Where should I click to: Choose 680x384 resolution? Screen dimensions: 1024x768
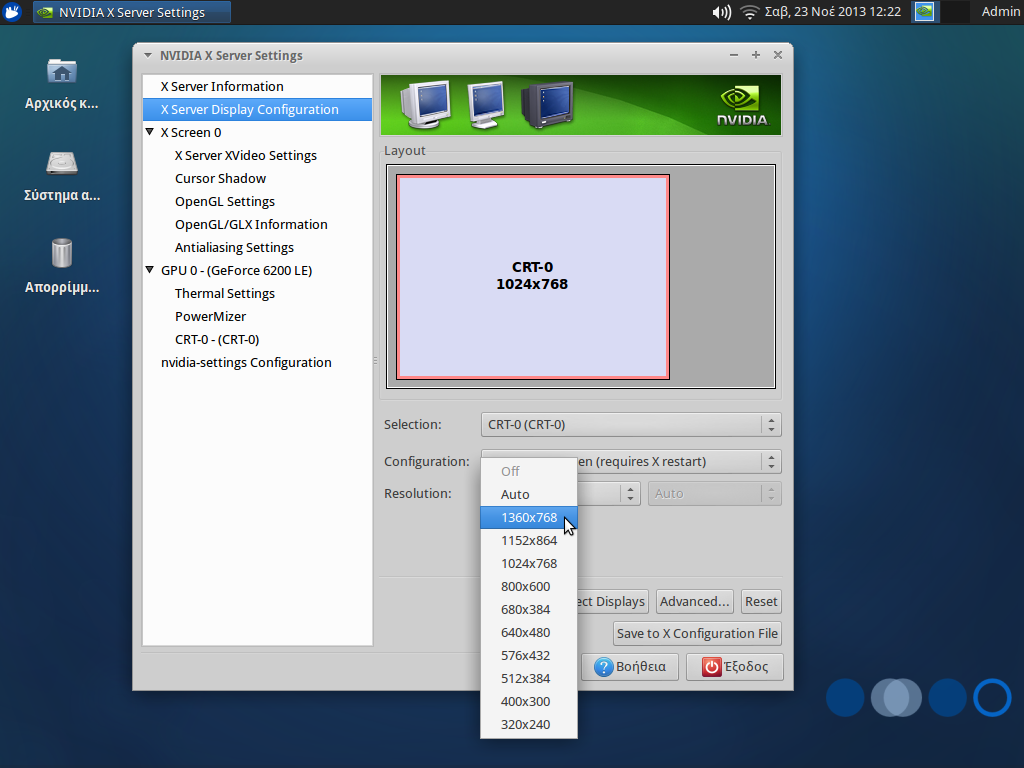(529, 609)
